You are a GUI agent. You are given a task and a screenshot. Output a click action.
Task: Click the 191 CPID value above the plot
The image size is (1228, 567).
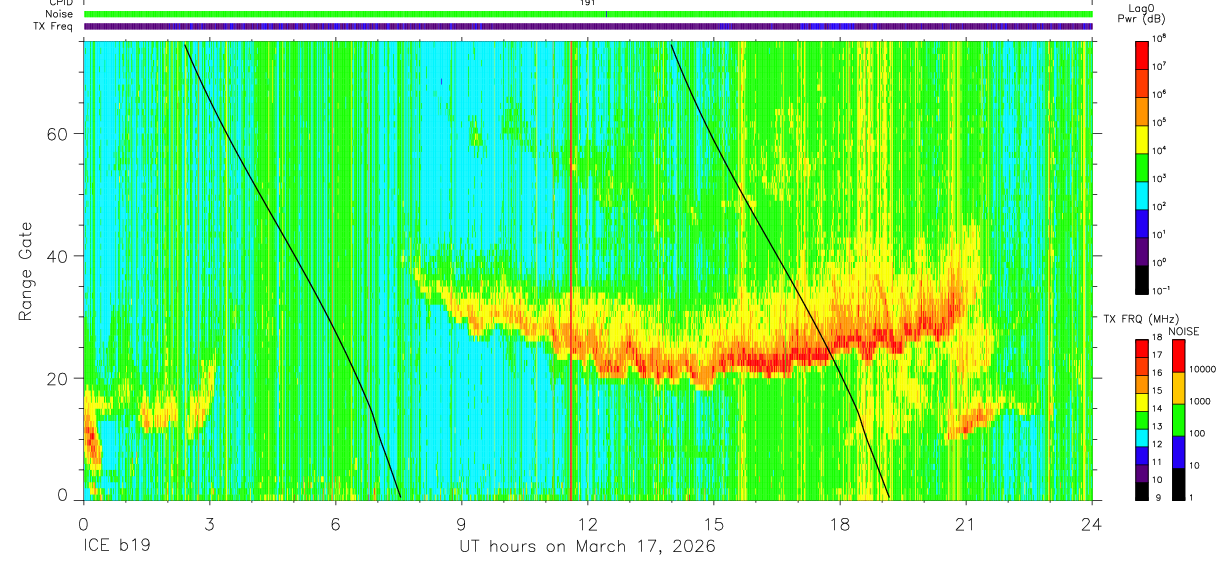coord(589,3)
